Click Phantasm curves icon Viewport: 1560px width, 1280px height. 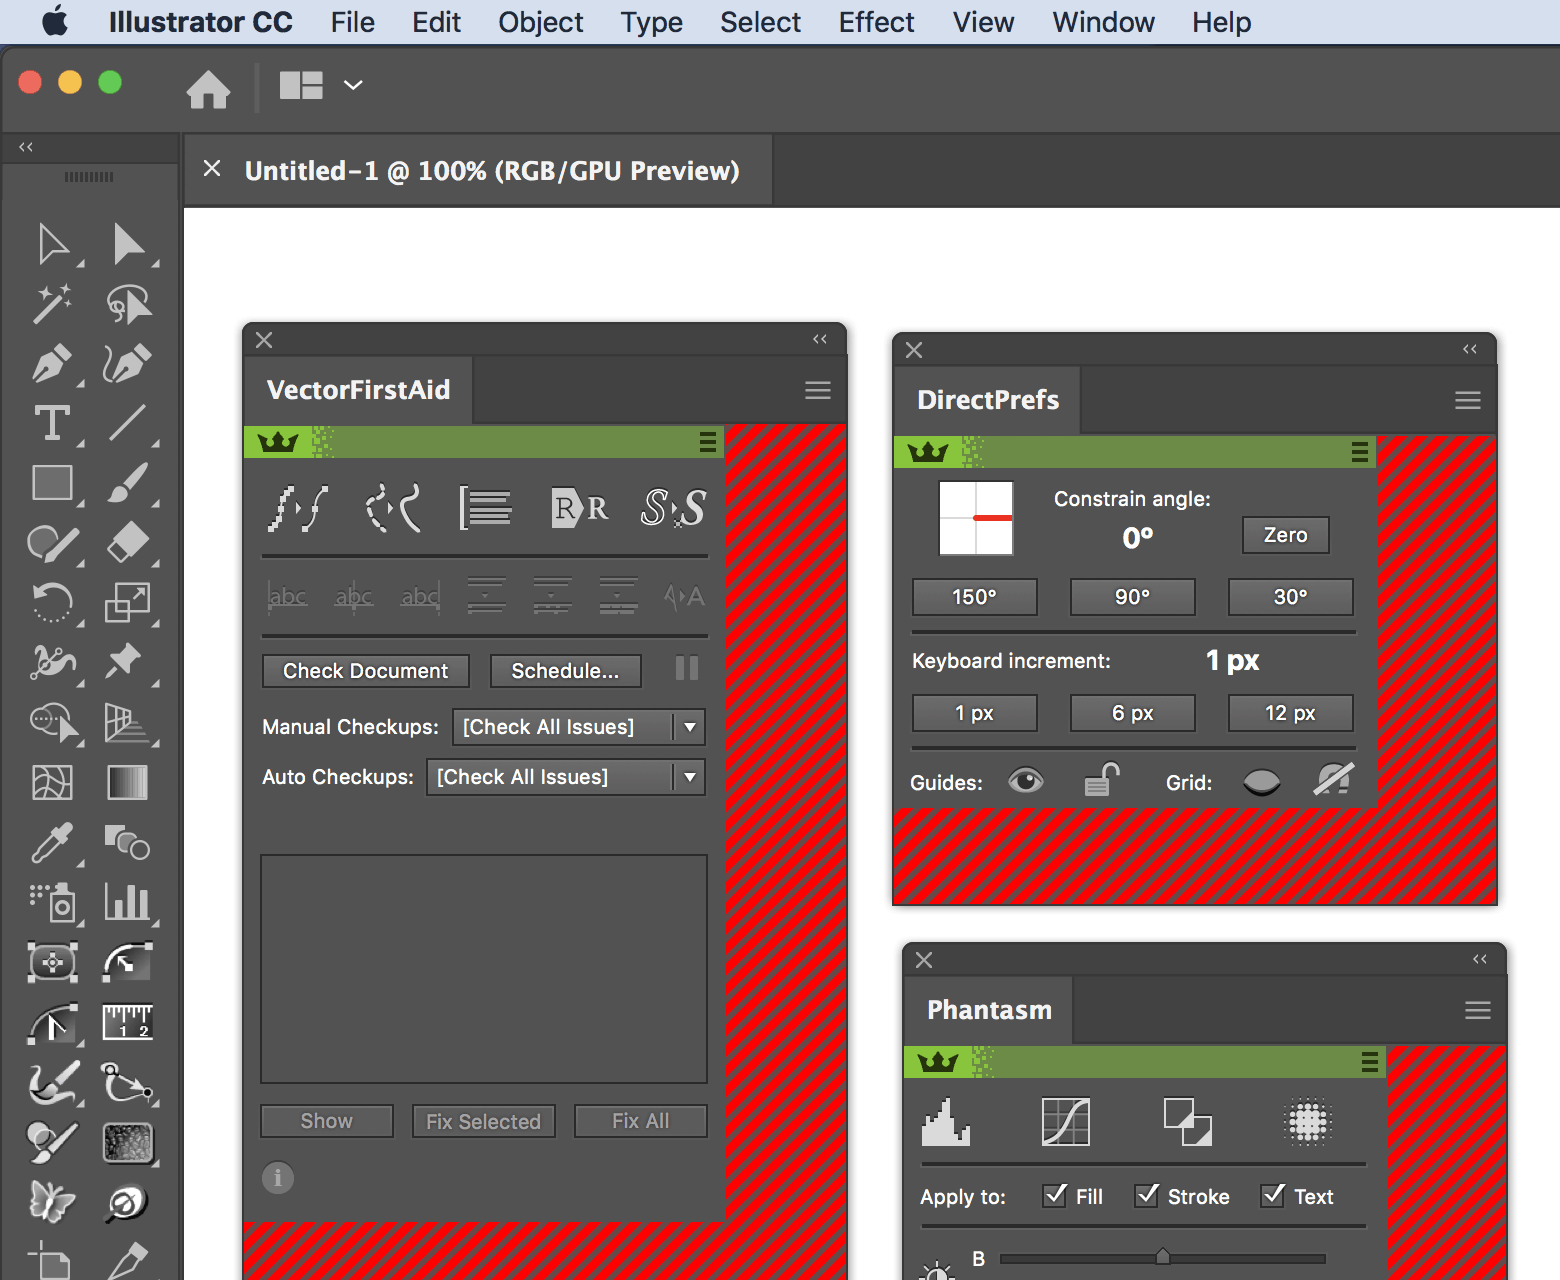1065,1121
